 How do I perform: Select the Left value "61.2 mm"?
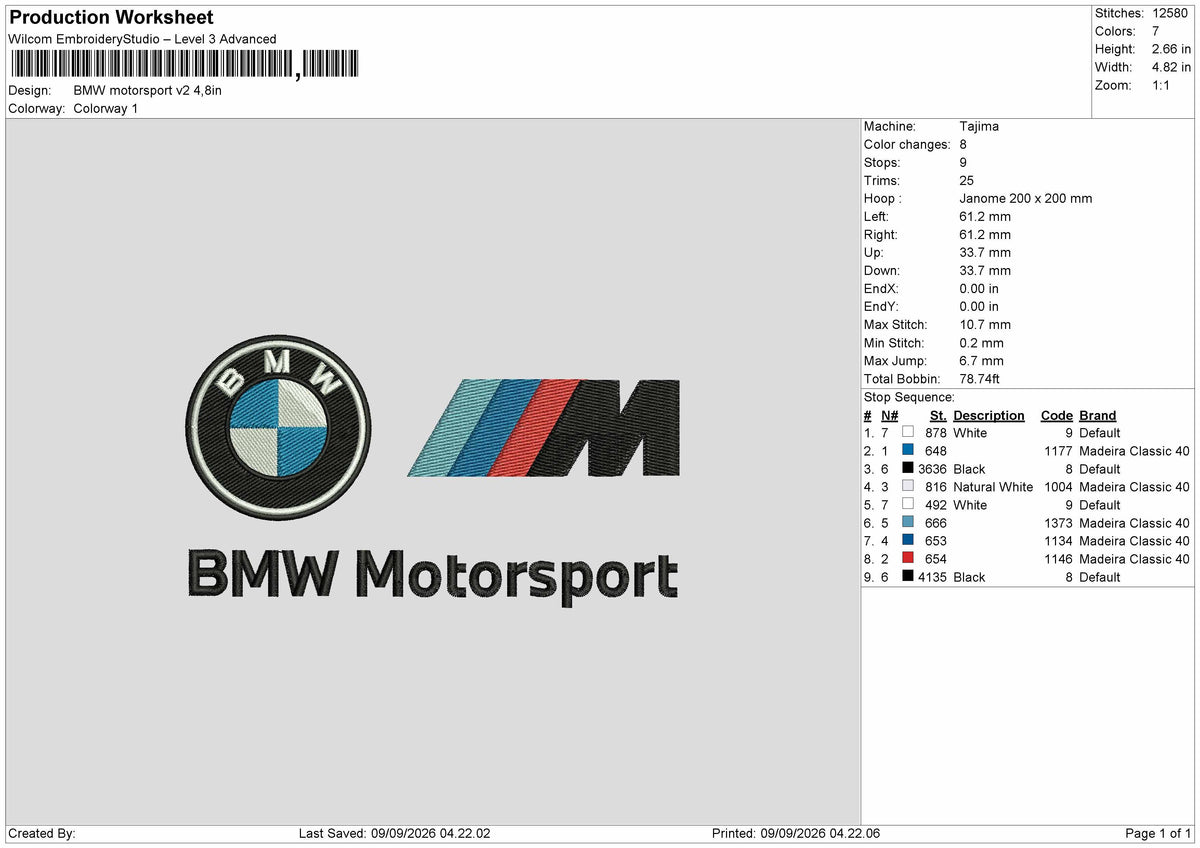click(x=985, y=217)
